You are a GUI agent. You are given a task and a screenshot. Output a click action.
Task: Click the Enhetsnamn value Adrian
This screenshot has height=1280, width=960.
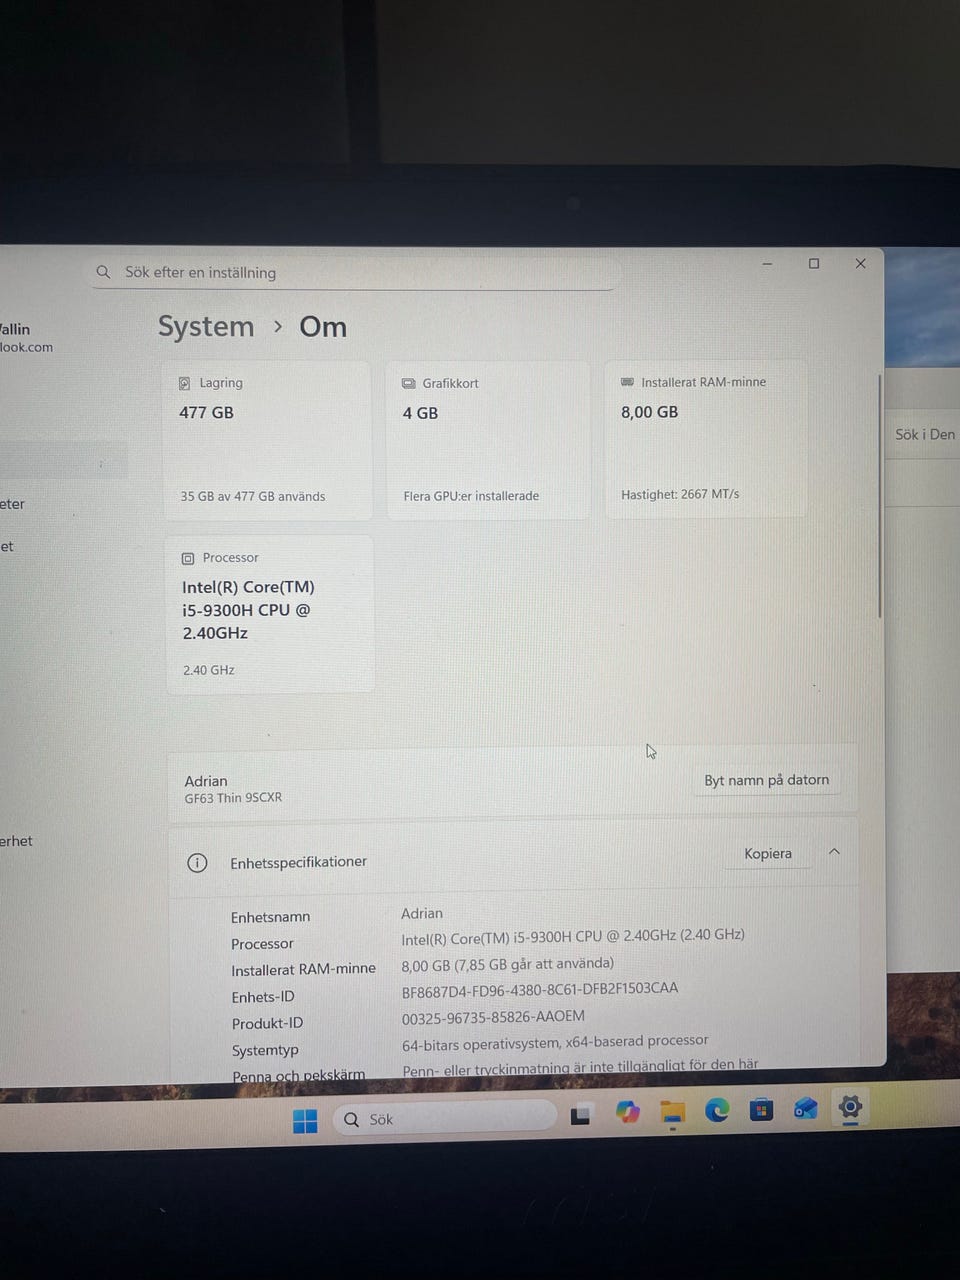pyautogui.click(x=422, y=913)
